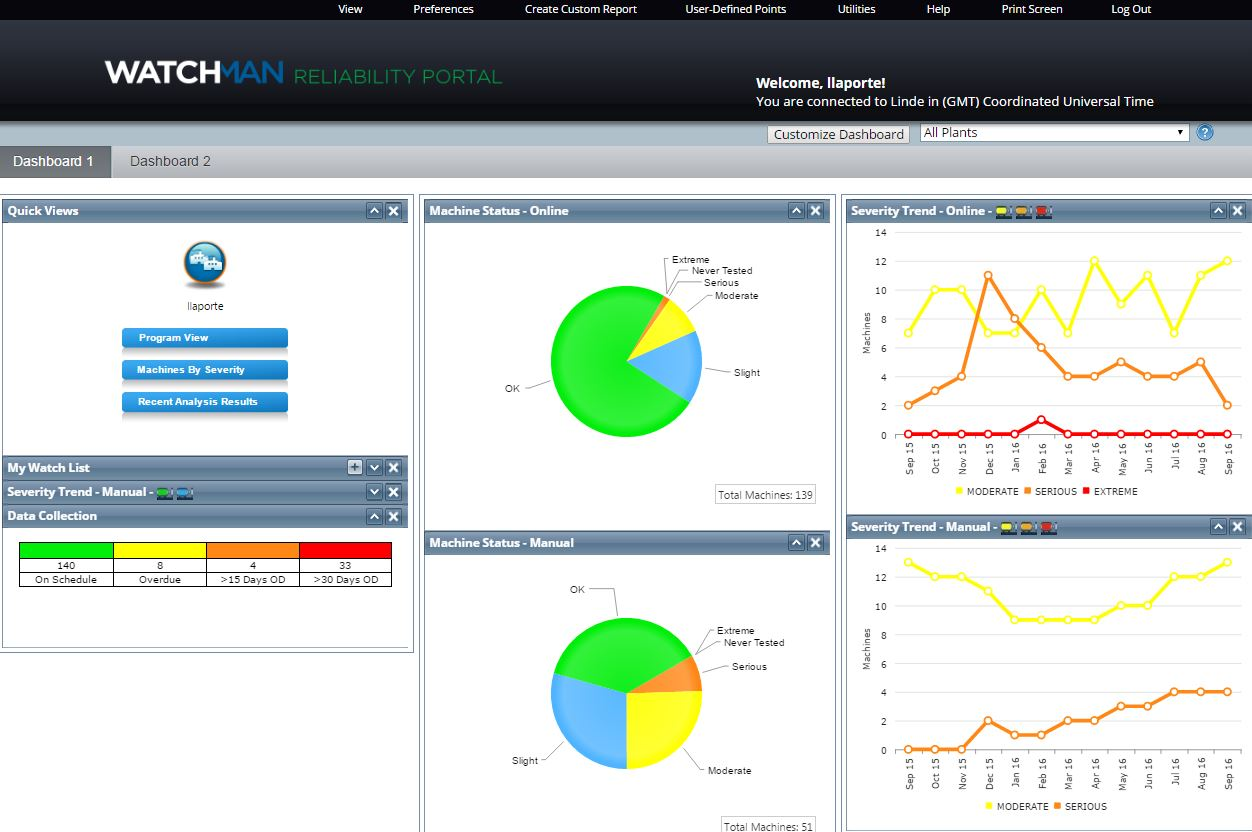
Task: Collapse the Machine Status - Online panel
Action: point(795,211)
